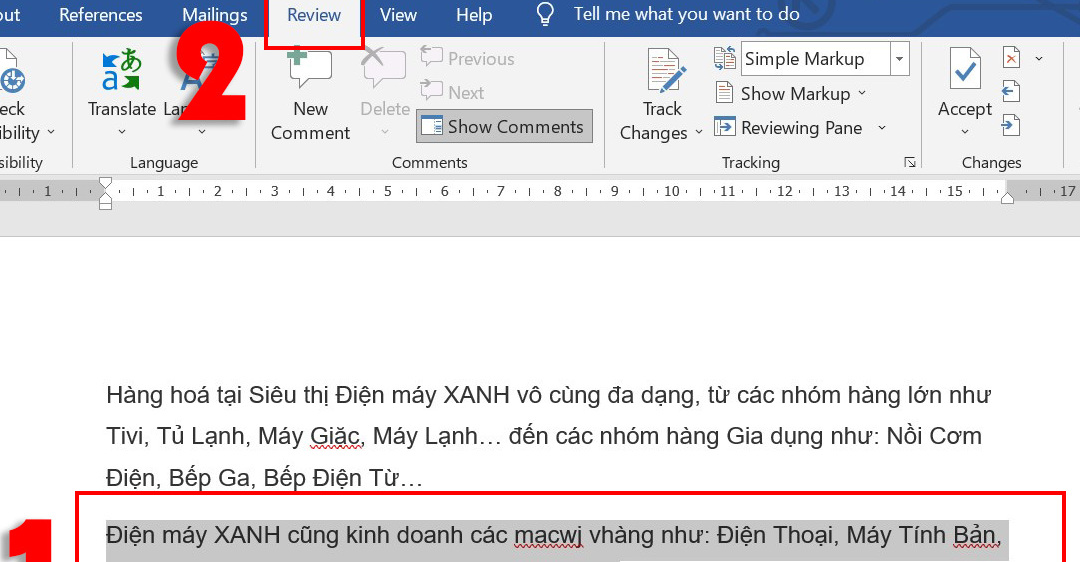Expand the Reviewing Pane dropdown arrow

click(882, 127)
